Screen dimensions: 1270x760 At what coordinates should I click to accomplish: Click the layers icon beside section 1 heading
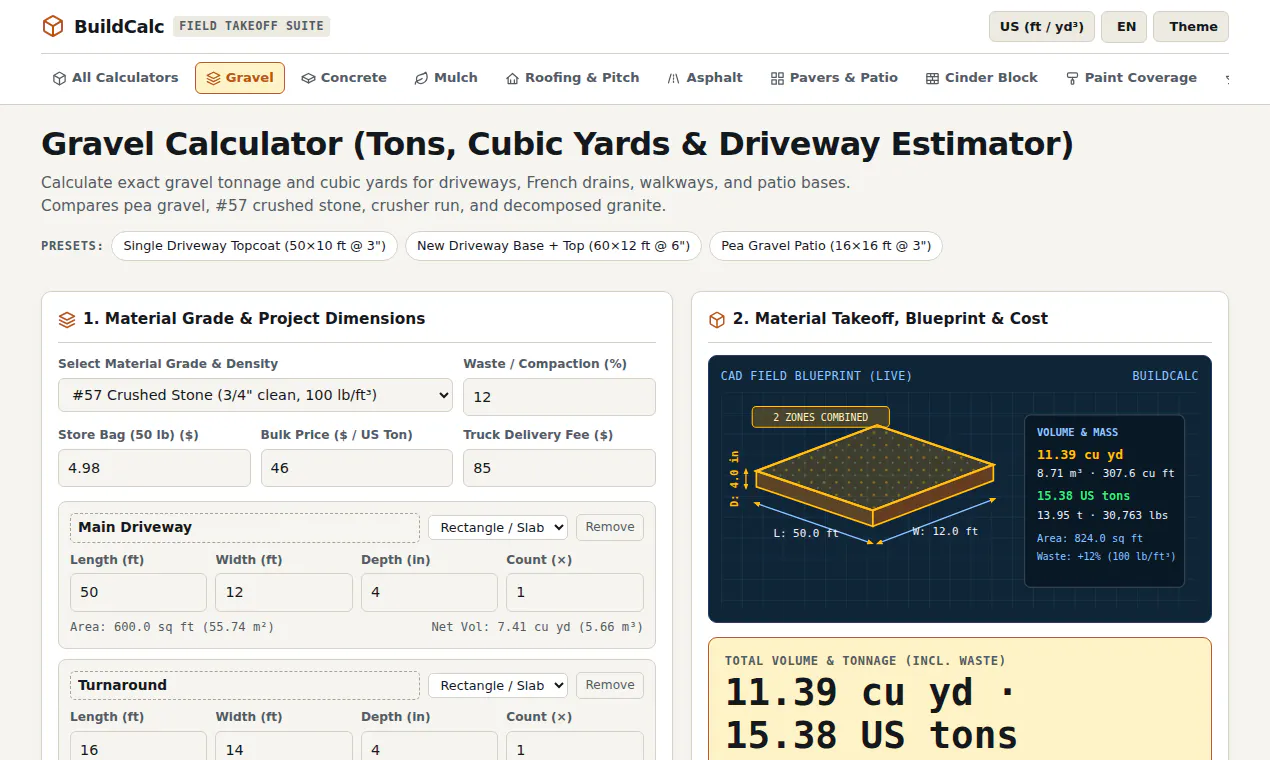click(67, 319)
